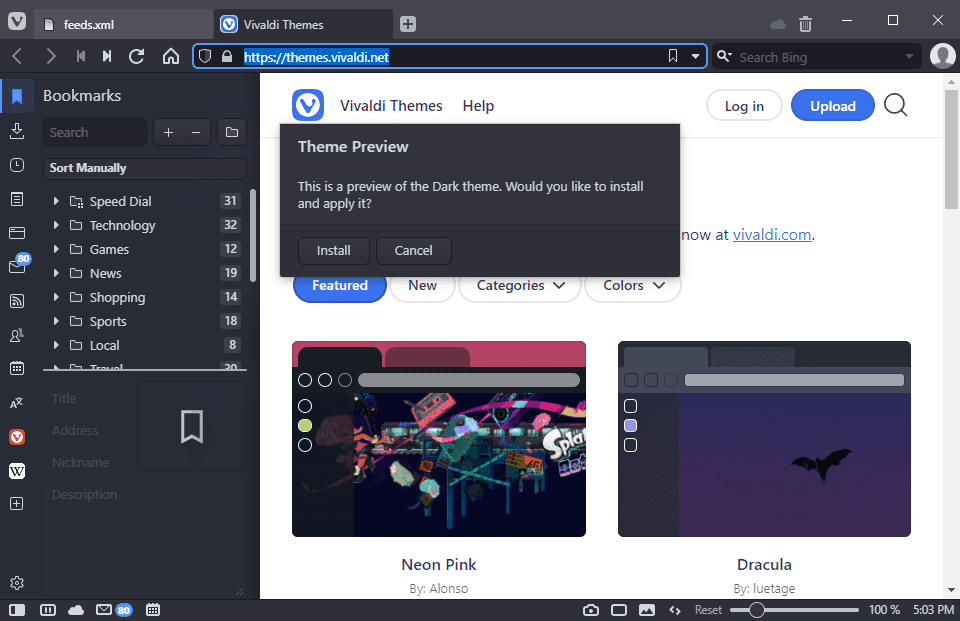Open the Vivaldi web panel
The width and height of the screenshot is (960, 621).
pyautogui.click(x=17, y=437)
